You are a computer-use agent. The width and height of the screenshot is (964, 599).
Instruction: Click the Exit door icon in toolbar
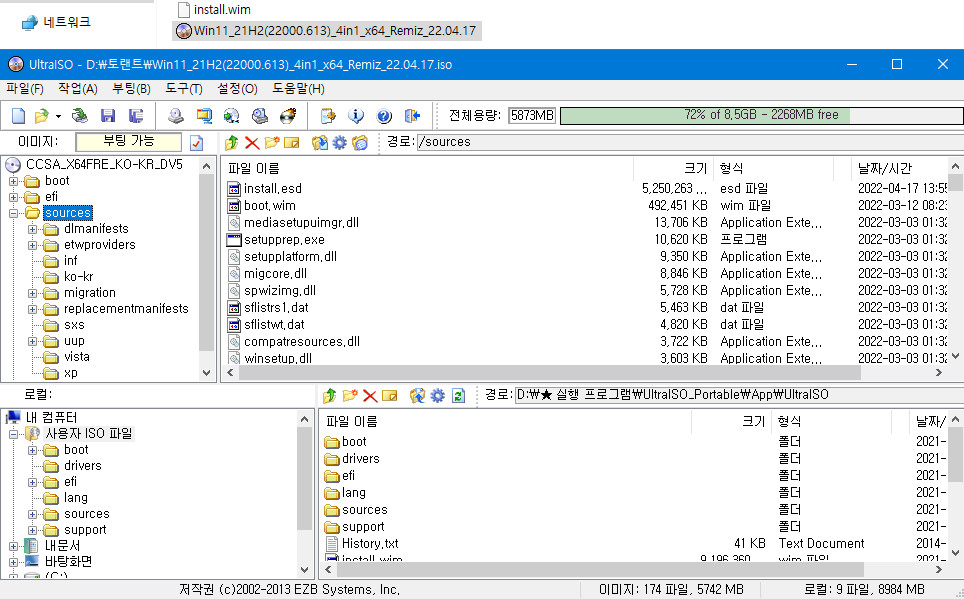(412, 115)
